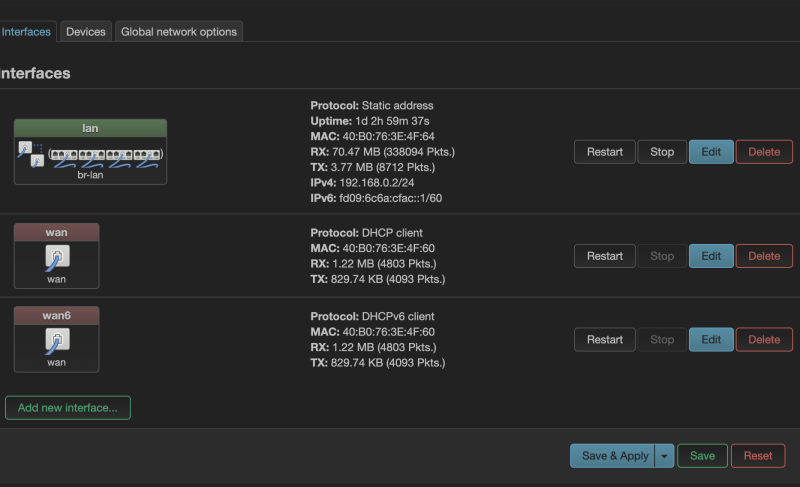Stop the lan interface
This screenshot has width=800, height=487.
click(x=662, y=152)
